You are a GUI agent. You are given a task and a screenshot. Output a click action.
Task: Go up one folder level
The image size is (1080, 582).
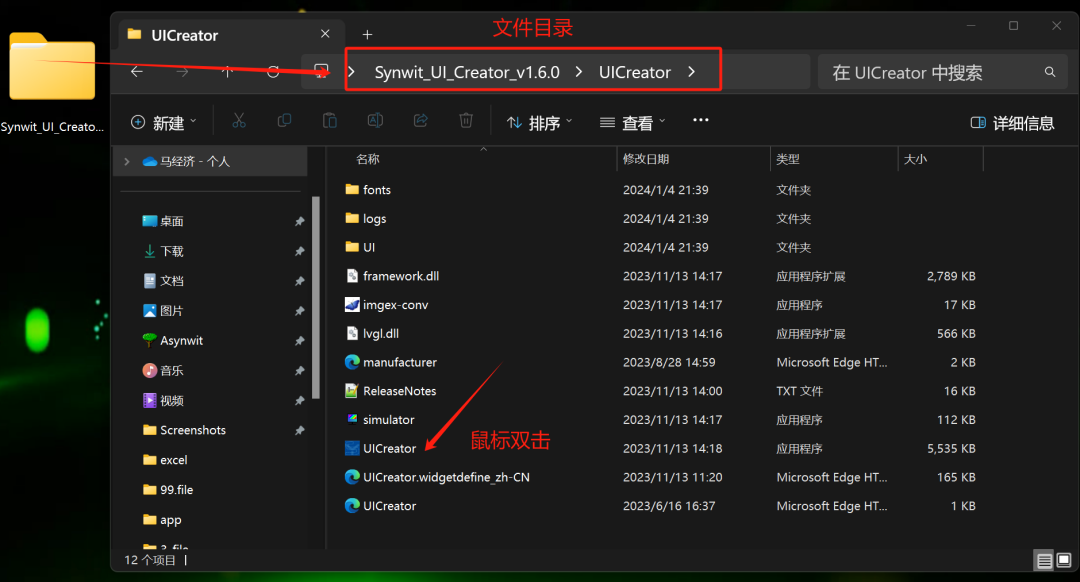coord(227,72)
